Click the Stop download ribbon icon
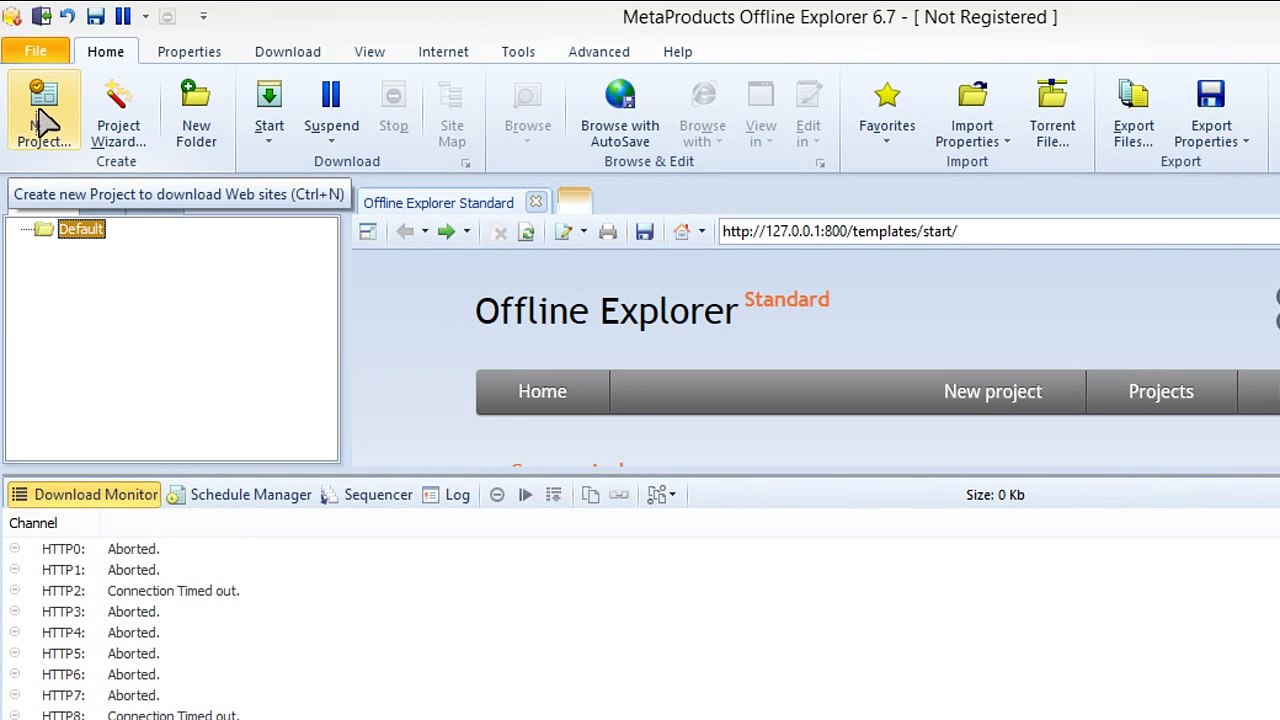 click(x=393, y=105)
